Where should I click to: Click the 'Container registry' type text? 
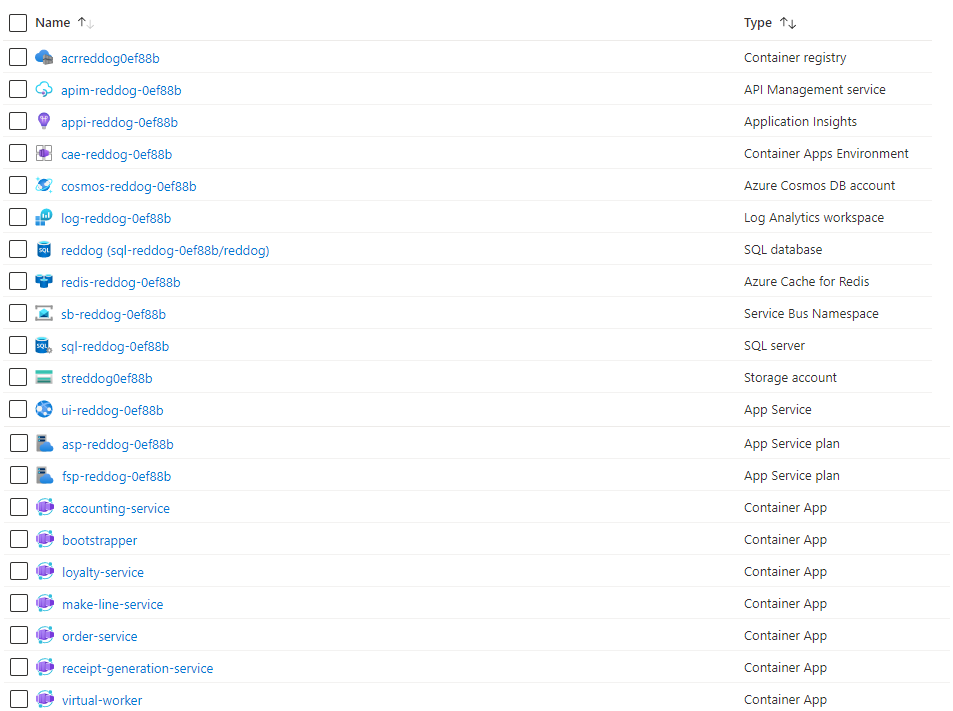(x=794, y=58)
